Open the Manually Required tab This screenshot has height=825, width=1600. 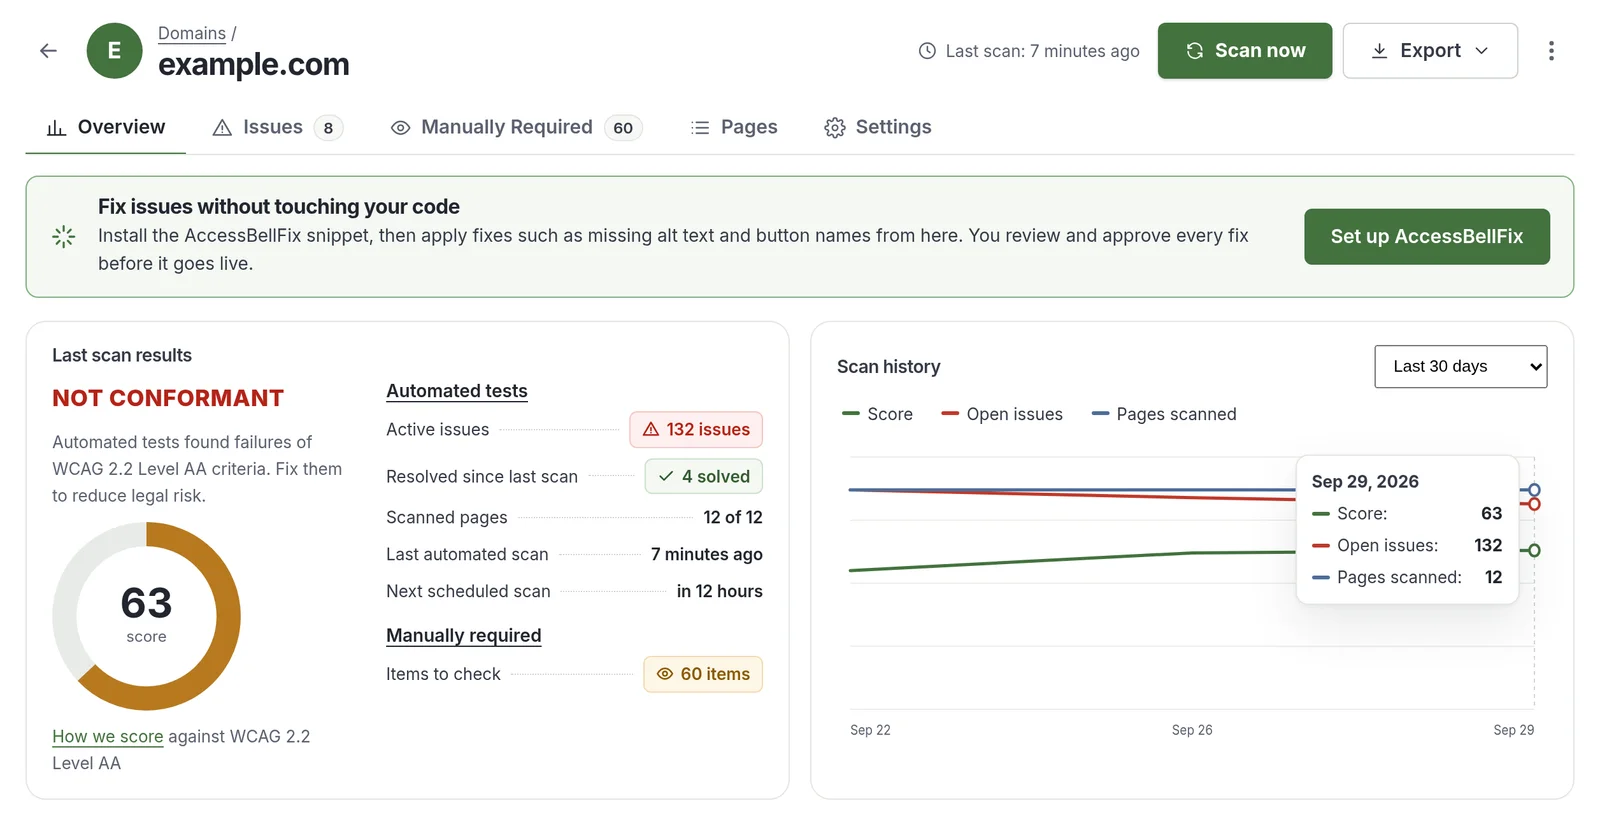pos(516,127)
